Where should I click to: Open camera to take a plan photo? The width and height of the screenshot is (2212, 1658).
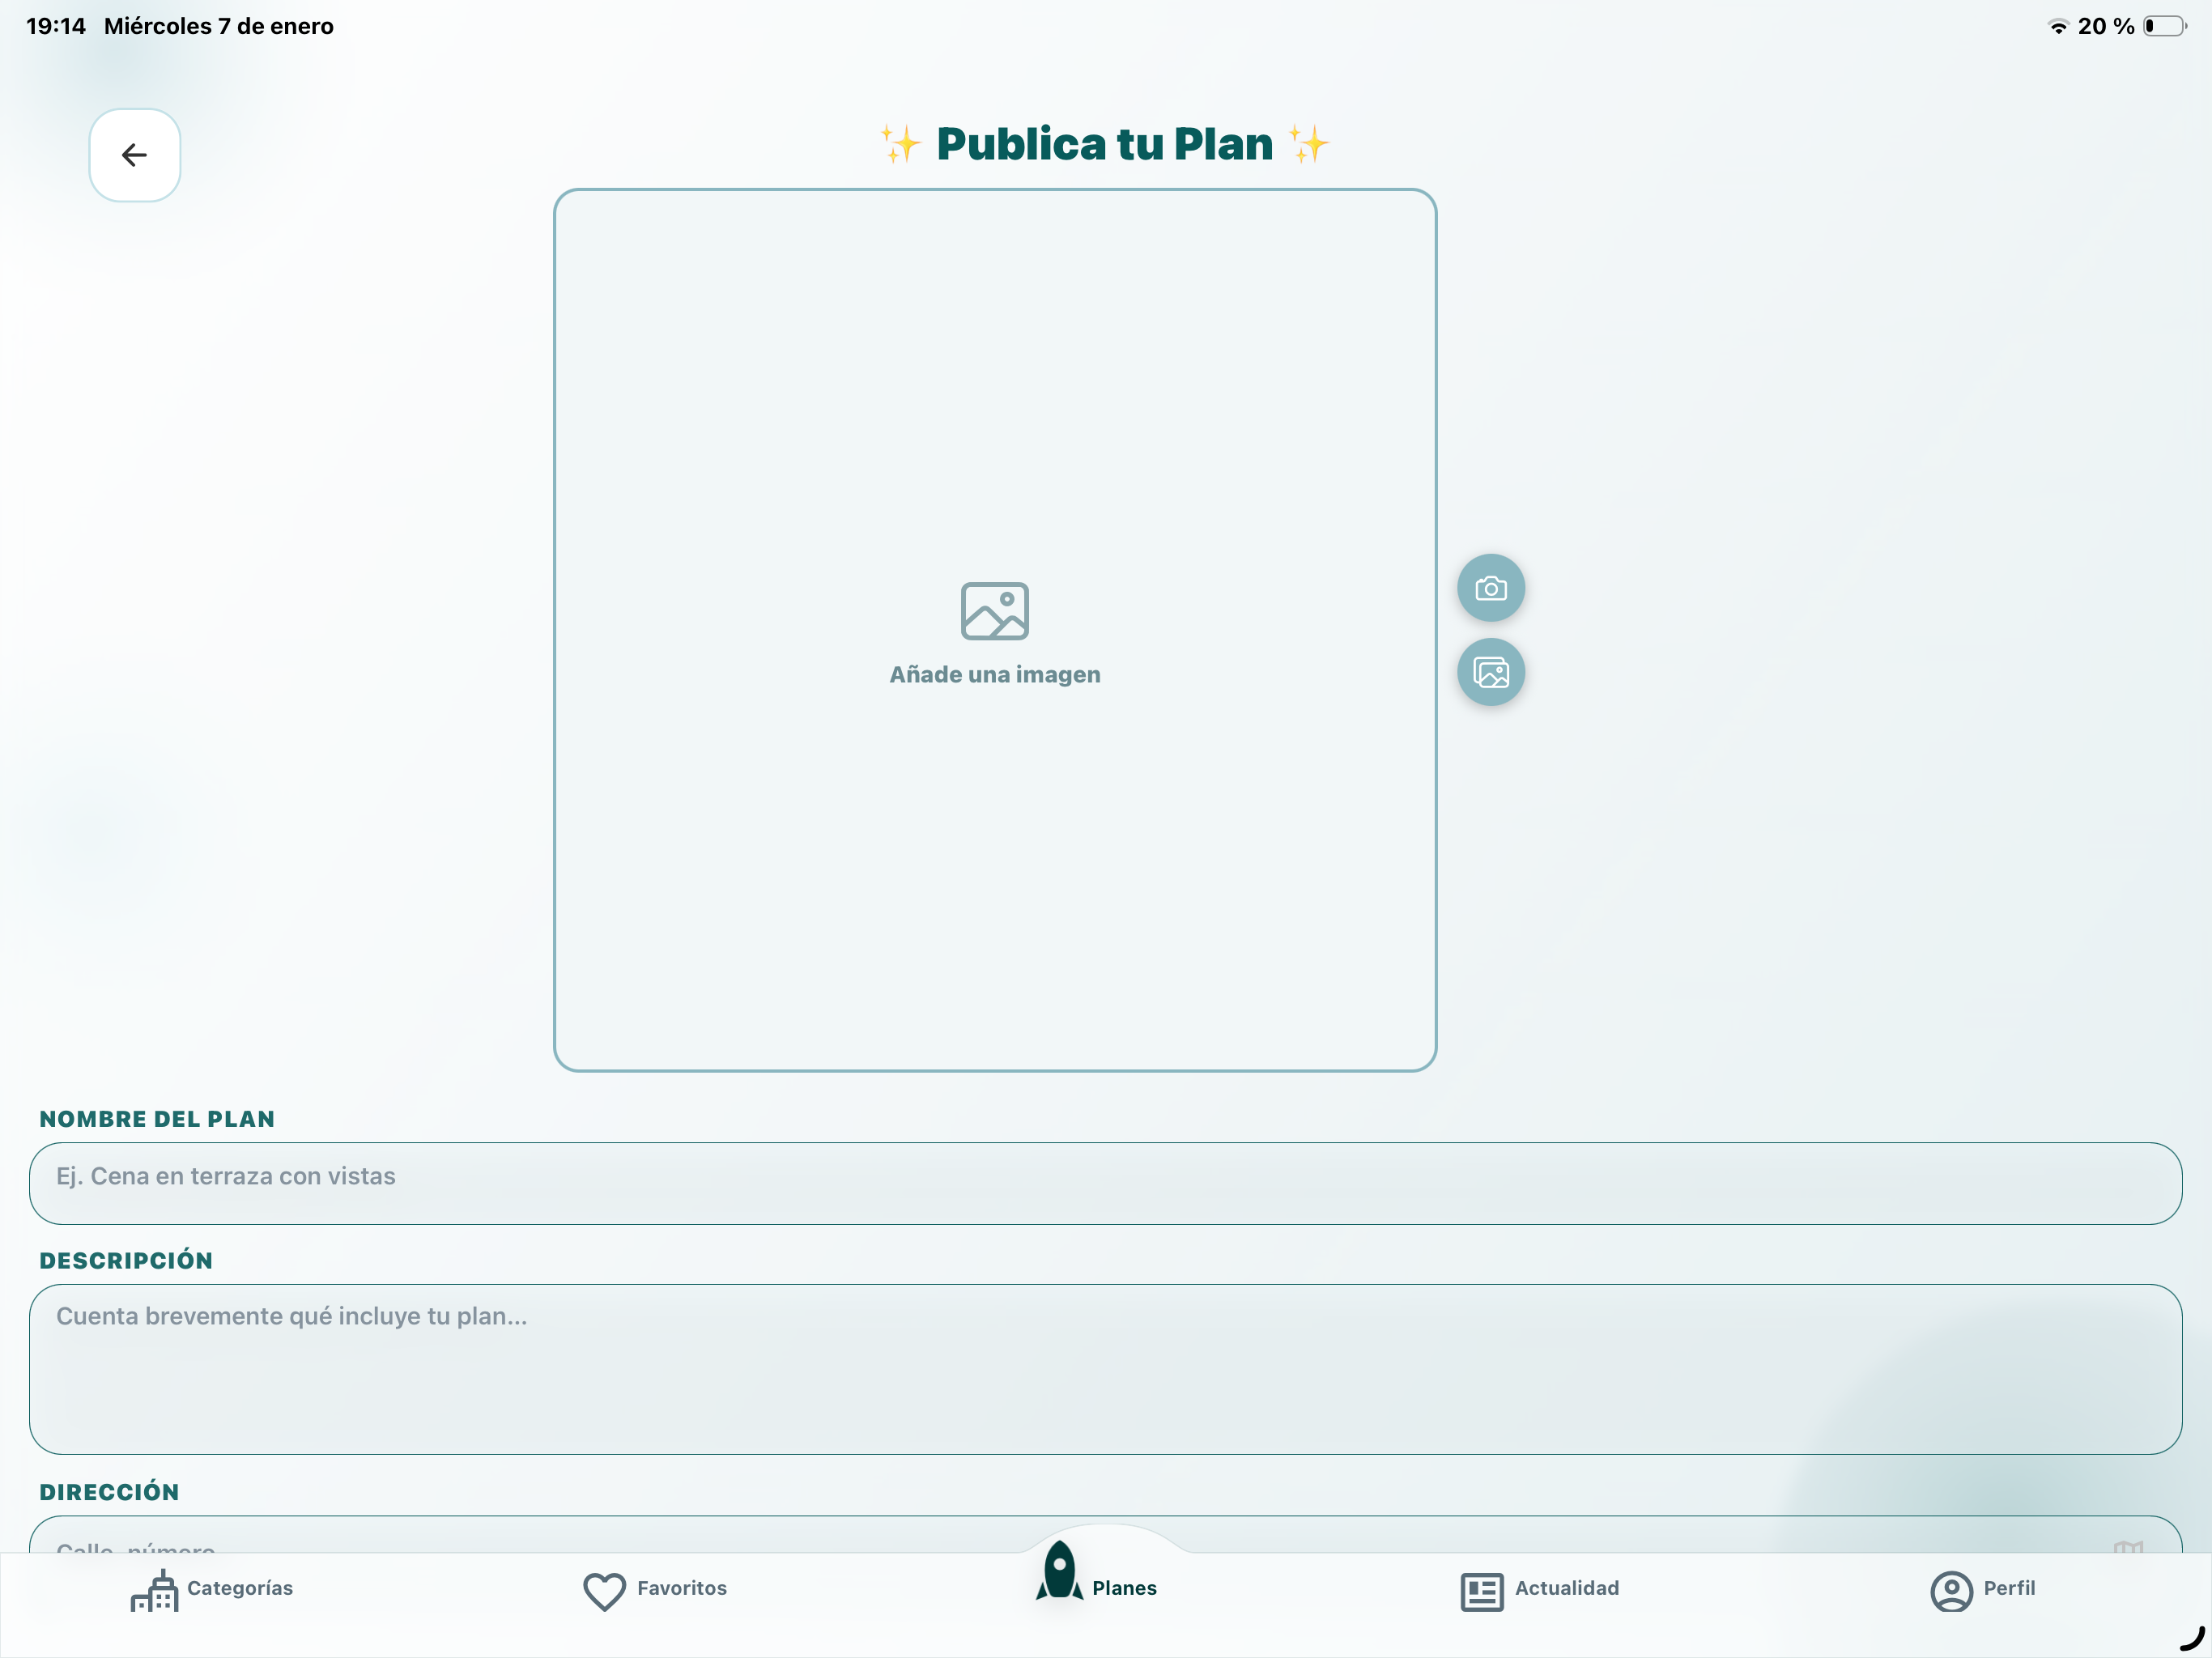click(x=1490, y=588)
